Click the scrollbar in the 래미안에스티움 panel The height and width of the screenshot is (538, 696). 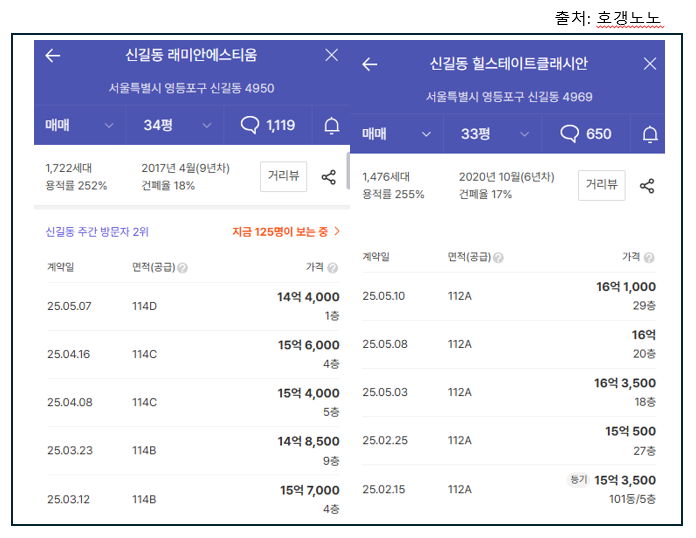348,172
